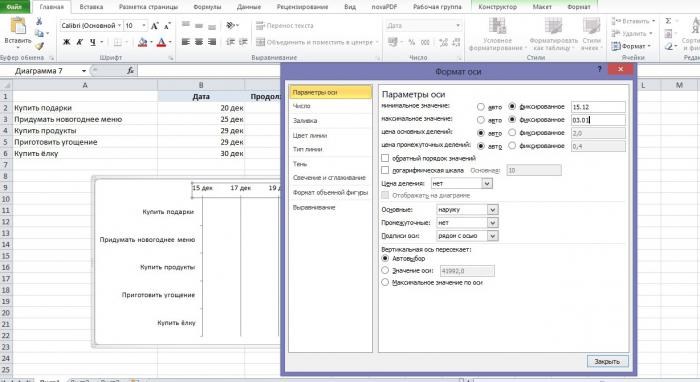The image size is (700, 382).
Task: Click the increase decimal icon
Action: pos(443,42)
